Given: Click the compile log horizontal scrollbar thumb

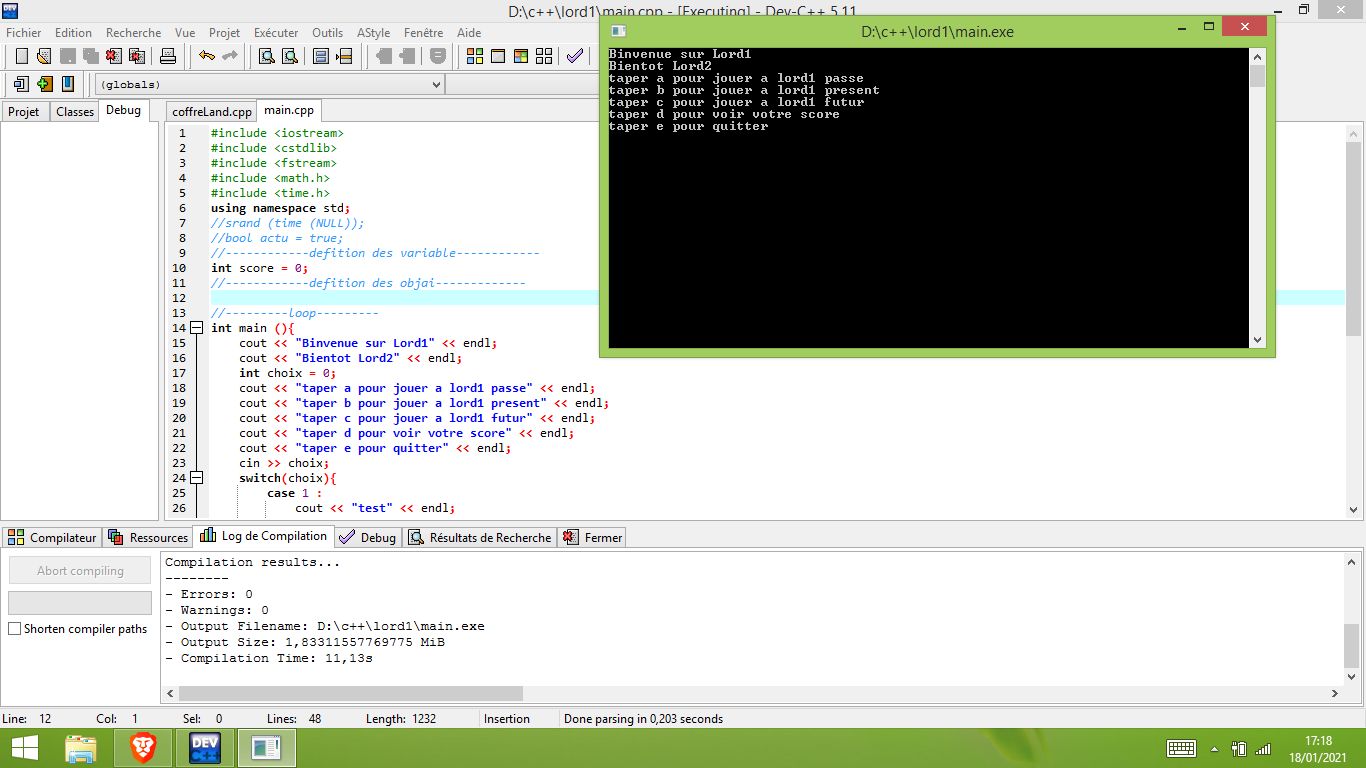Looking at the screenshot, I should [x=350, y=693].
